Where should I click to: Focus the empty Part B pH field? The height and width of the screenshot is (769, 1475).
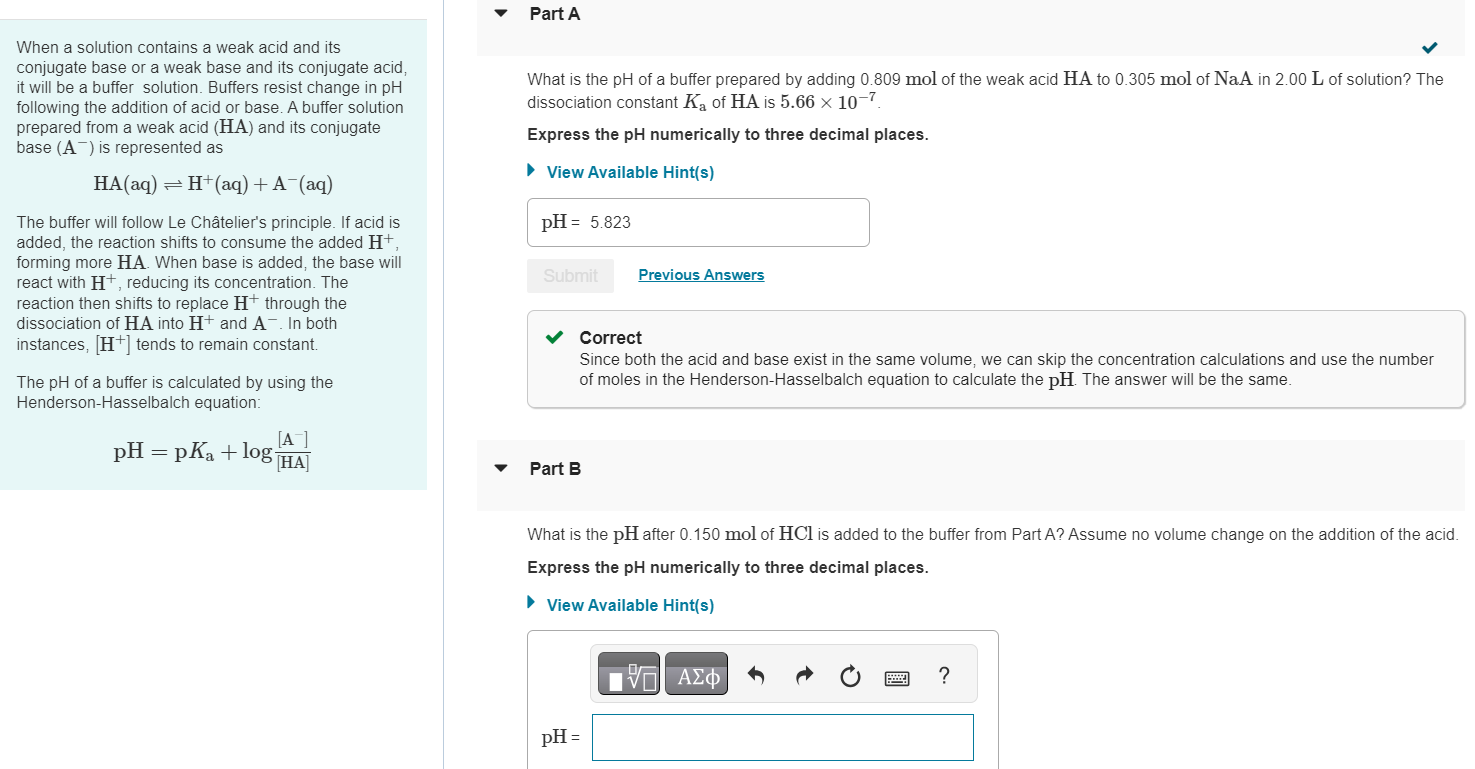(x=782, y=737)
